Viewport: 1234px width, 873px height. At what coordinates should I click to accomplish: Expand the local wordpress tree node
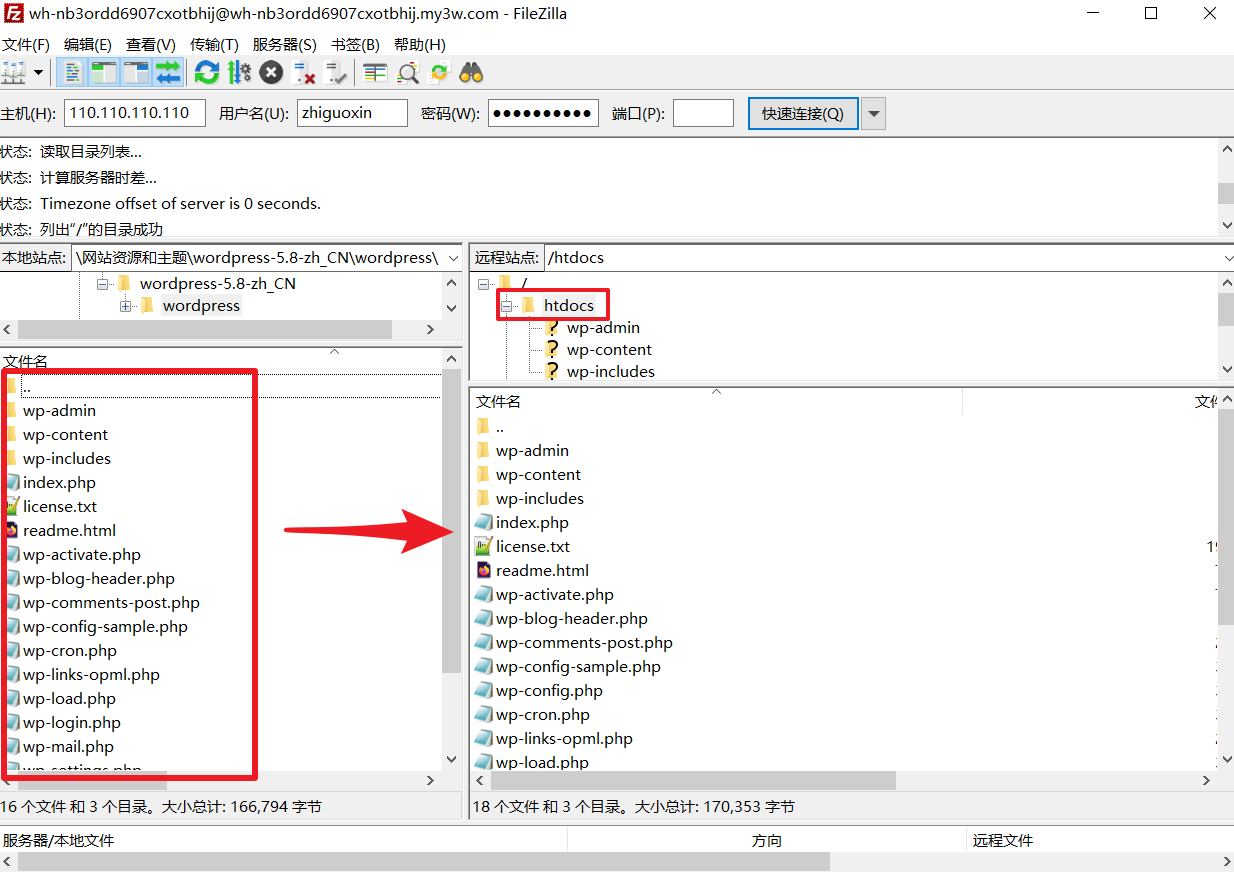[125, 306]
